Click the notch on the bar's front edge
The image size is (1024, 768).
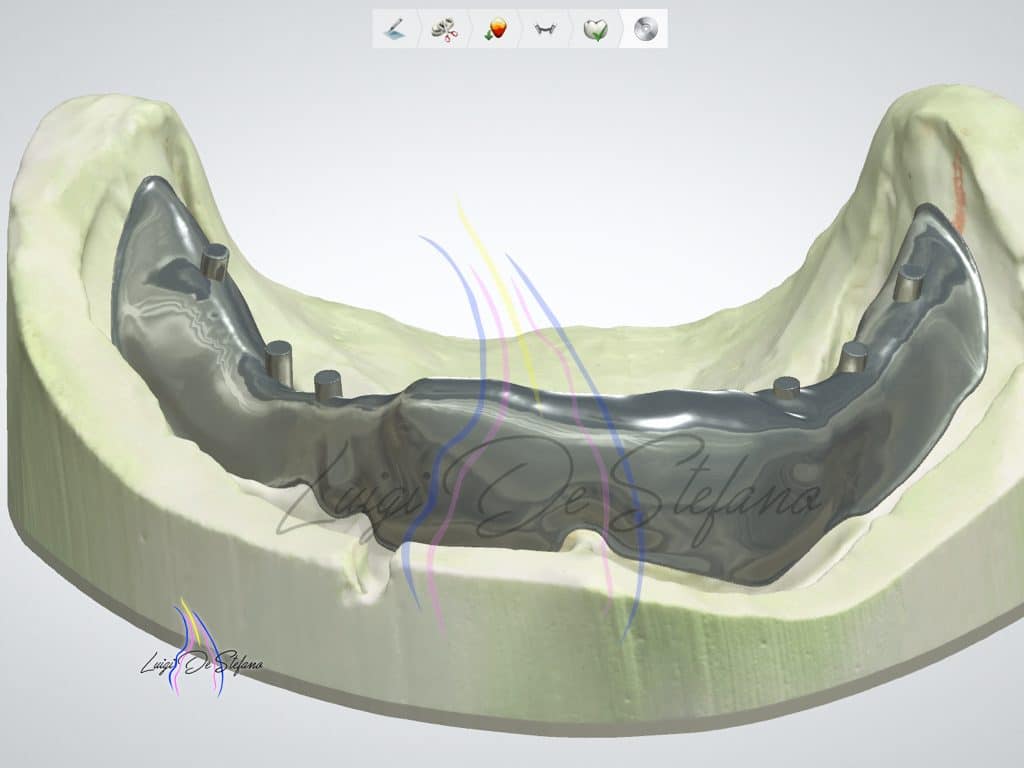pos(586,541)
